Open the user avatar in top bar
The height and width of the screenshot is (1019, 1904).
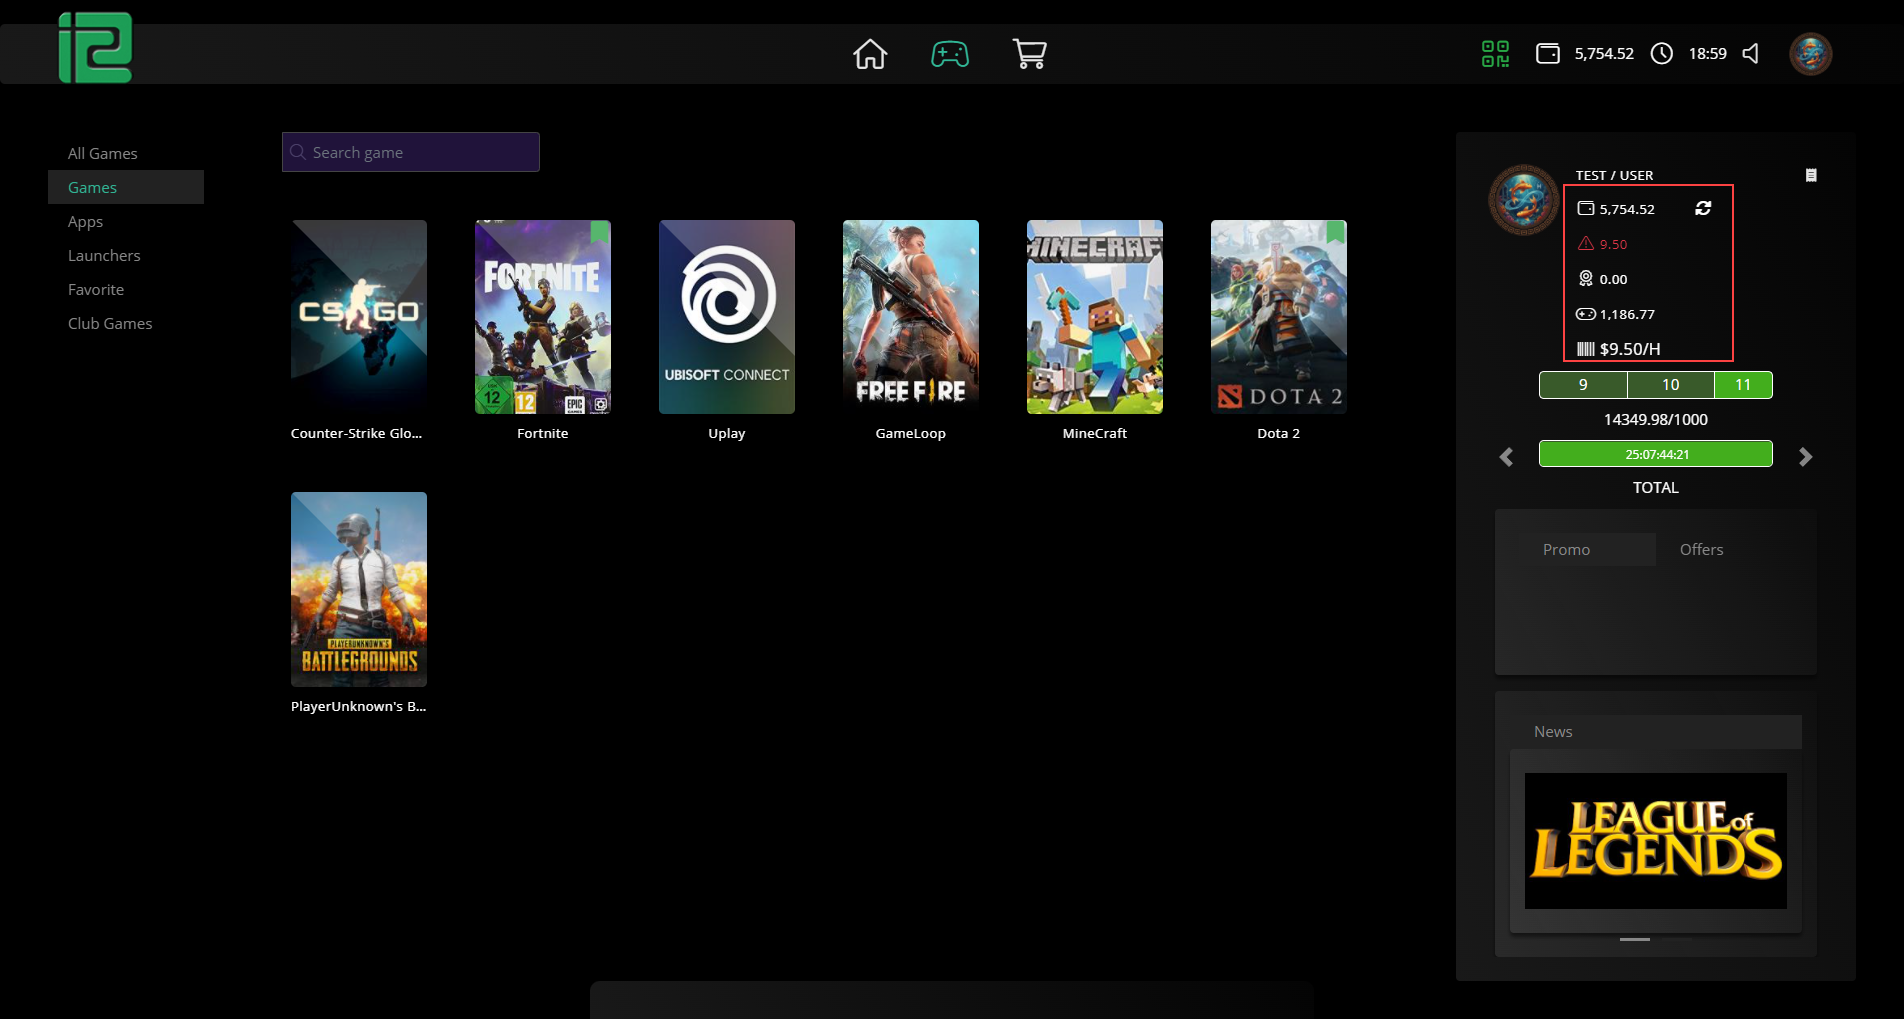point(1811,54)
